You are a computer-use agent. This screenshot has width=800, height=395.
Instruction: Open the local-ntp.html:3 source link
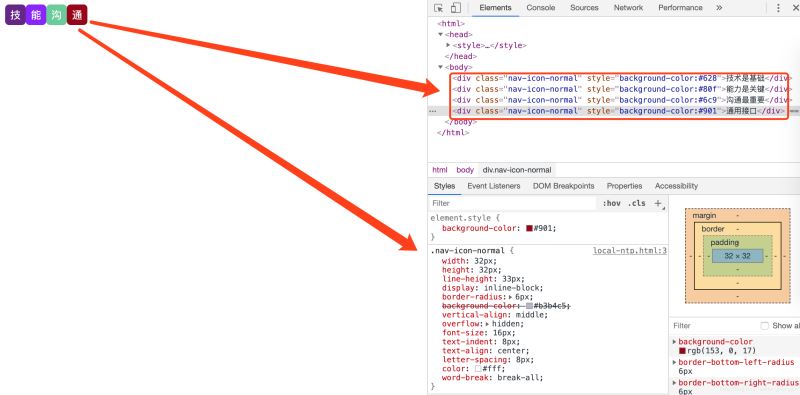point(630,251)
